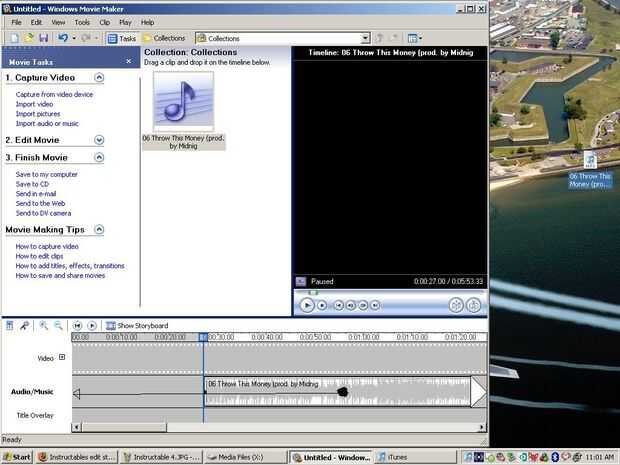Click the Take Picture icon
The height and width of the screenshot is (465, 620).
click(473, 305)
